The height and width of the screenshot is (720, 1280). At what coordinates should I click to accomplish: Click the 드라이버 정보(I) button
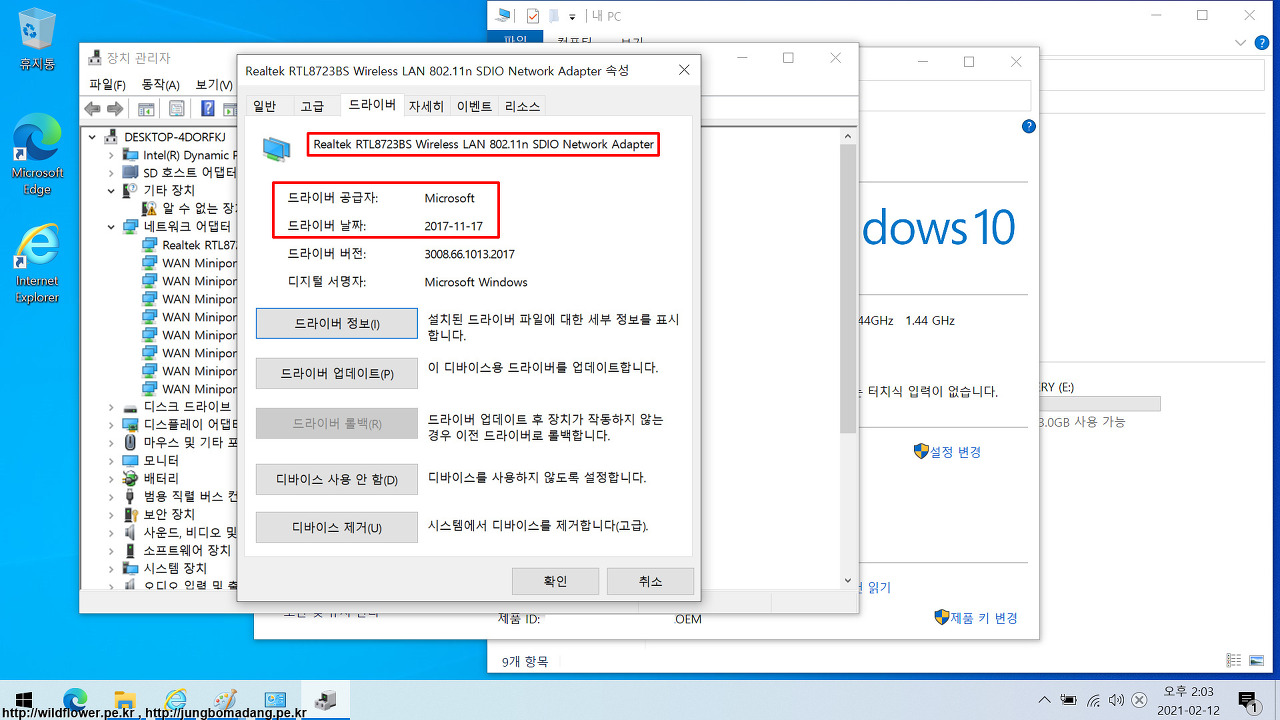337,324
